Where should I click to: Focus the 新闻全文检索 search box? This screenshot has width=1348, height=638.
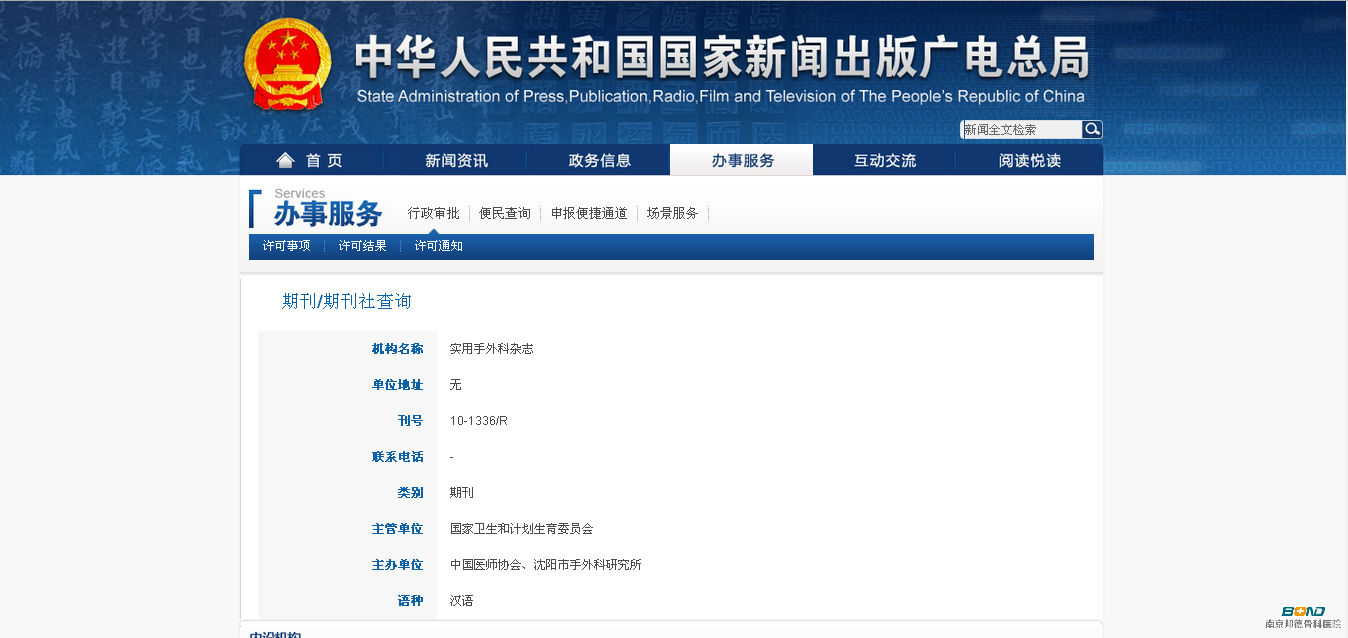point(1021,129)
